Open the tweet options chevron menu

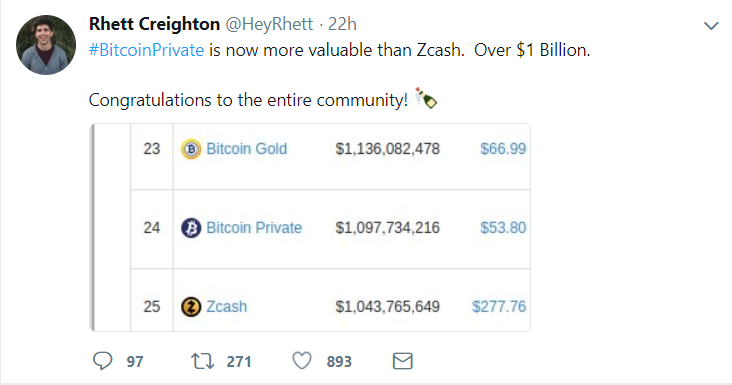click(711, 26)
